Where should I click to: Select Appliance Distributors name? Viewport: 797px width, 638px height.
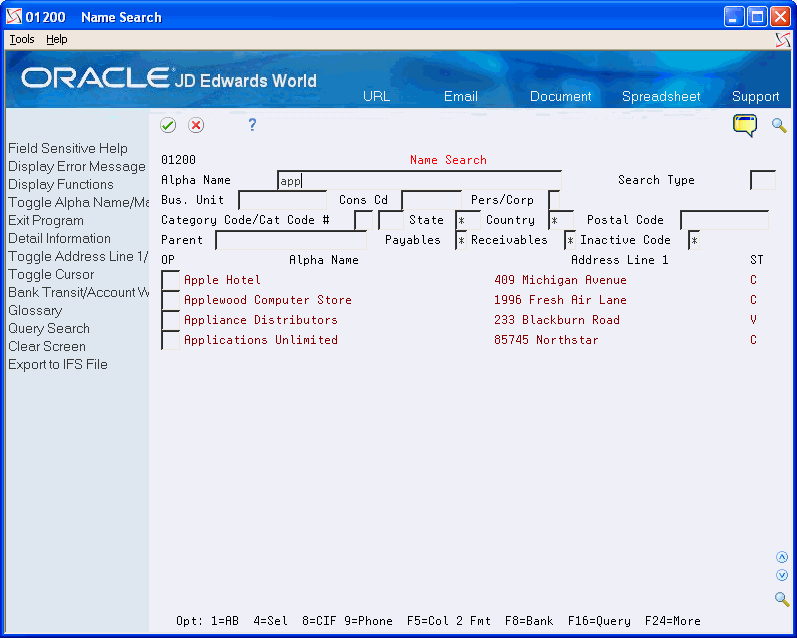pos(261,320)
